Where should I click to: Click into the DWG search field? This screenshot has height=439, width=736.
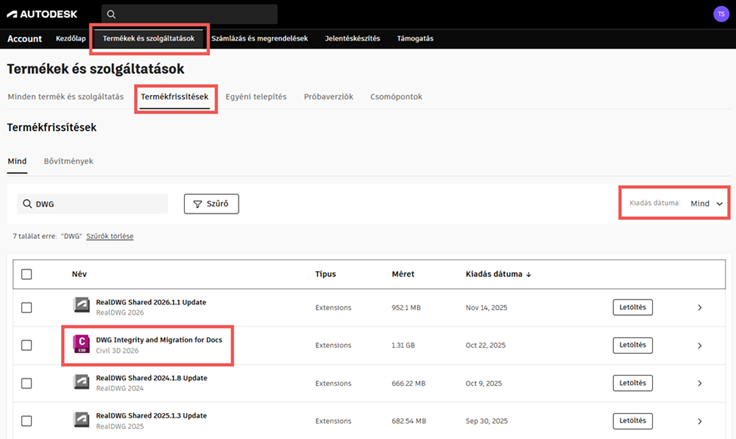click(92, 204)
